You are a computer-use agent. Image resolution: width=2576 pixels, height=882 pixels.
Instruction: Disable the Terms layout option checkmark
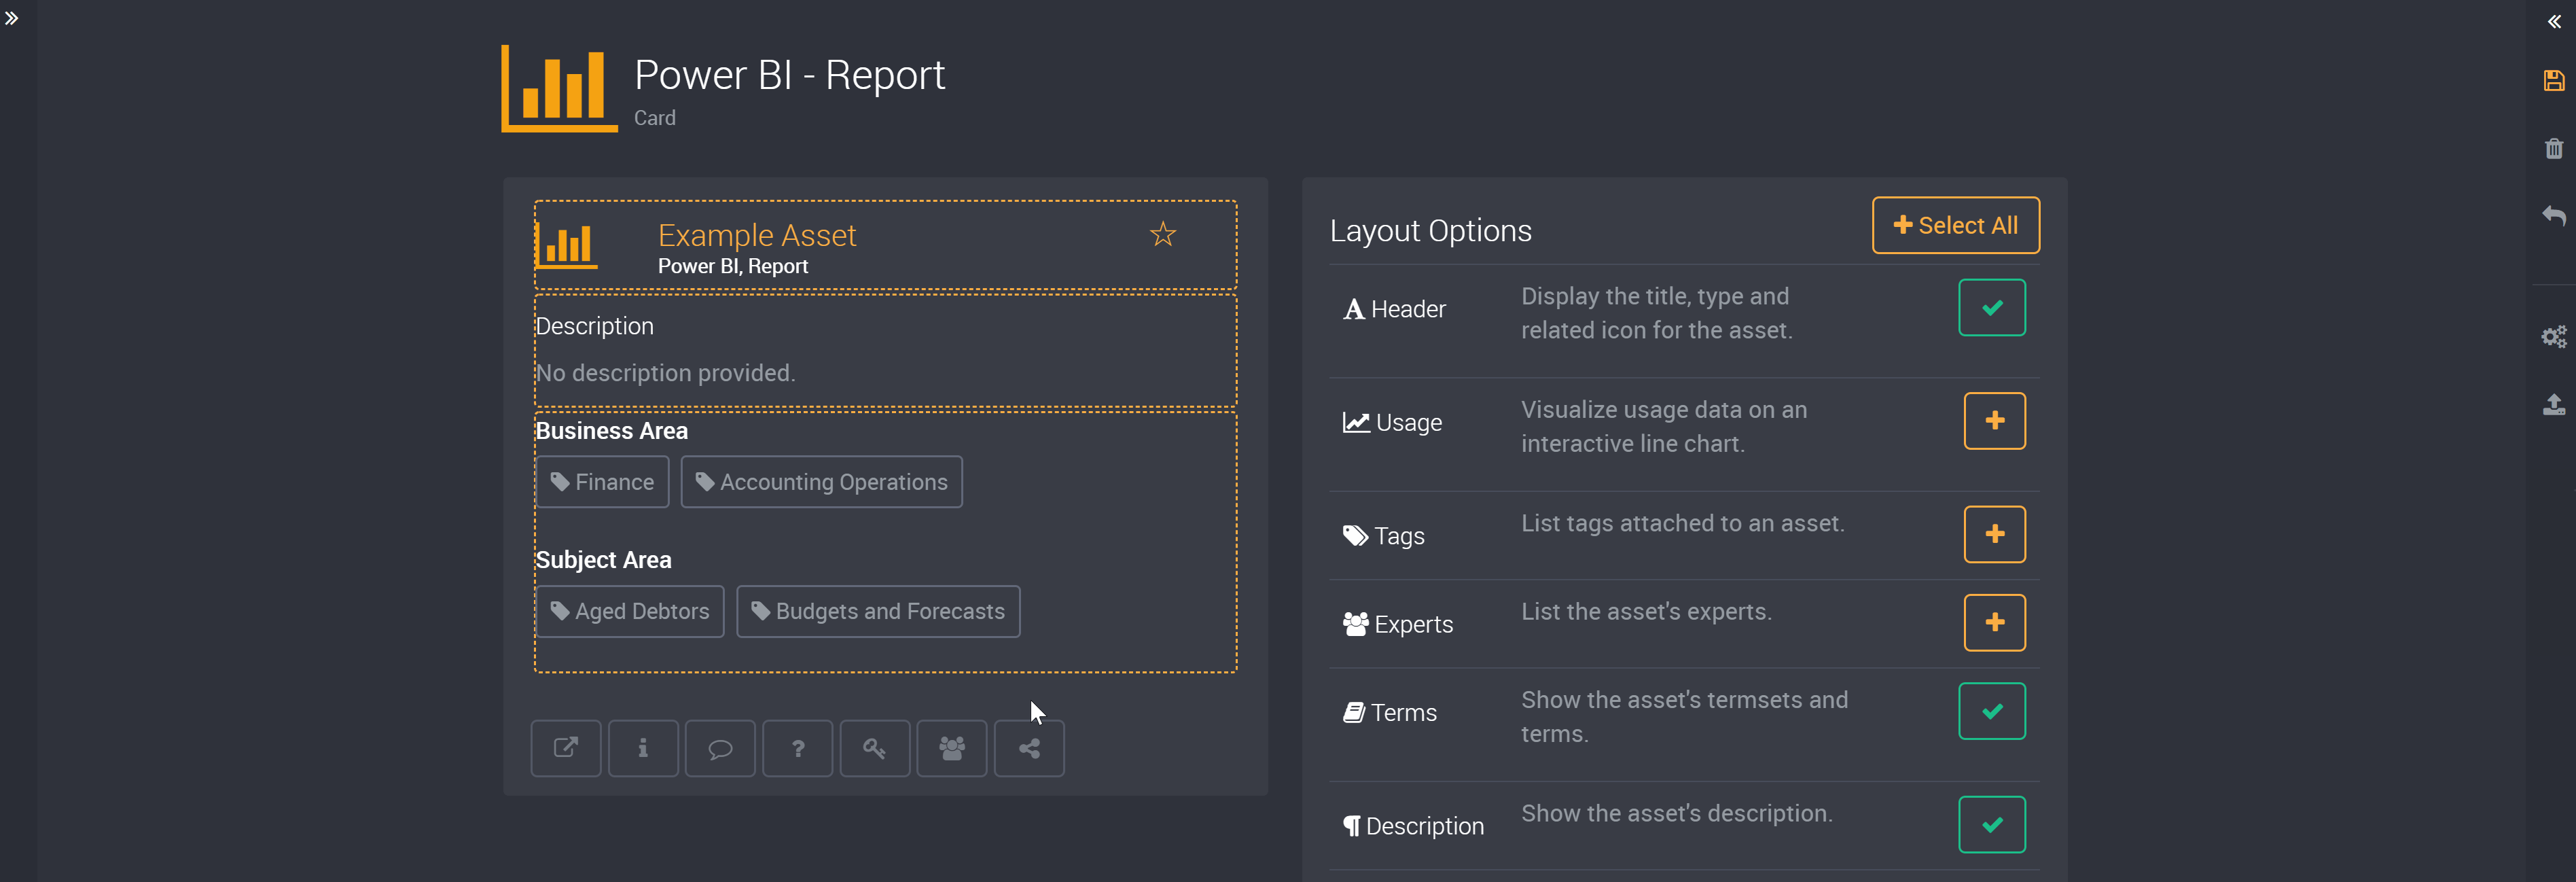pos(1992,711)
